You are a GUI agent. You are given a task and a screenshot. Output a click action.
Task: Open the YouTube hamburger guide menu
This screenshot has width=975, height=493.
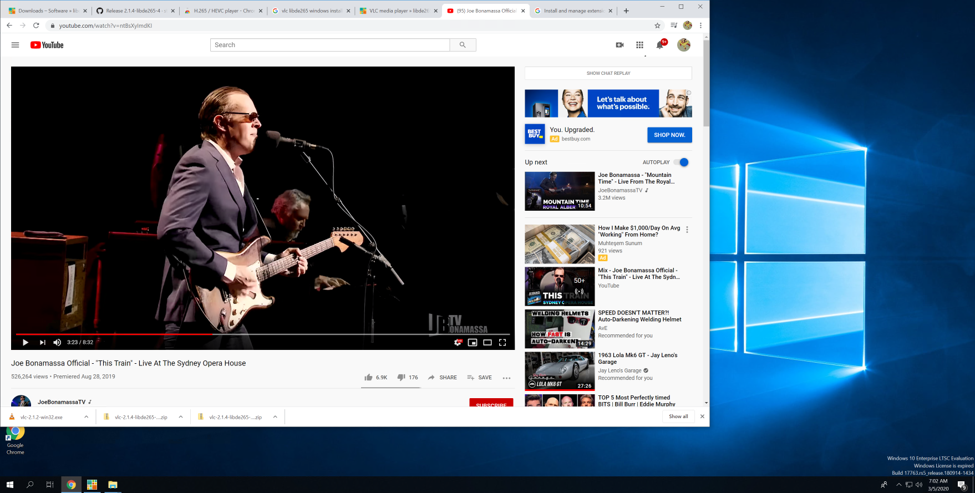(x=15, y=45)
